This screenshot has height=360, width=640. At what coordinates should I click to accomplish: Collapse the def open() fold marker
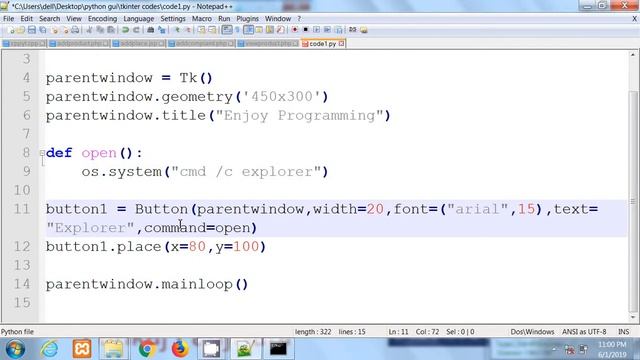pyautogui.click(x=42, y=153)
